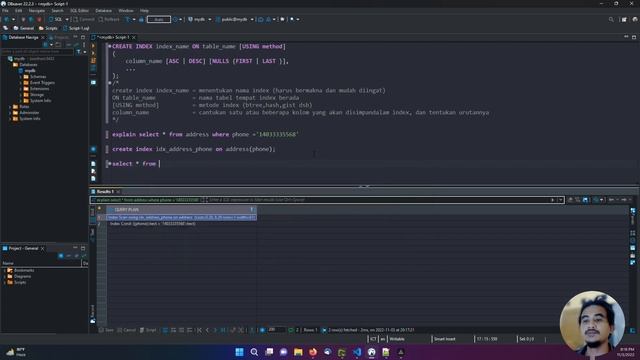
Task: Expand the Extensions folder
Action: 20,89
